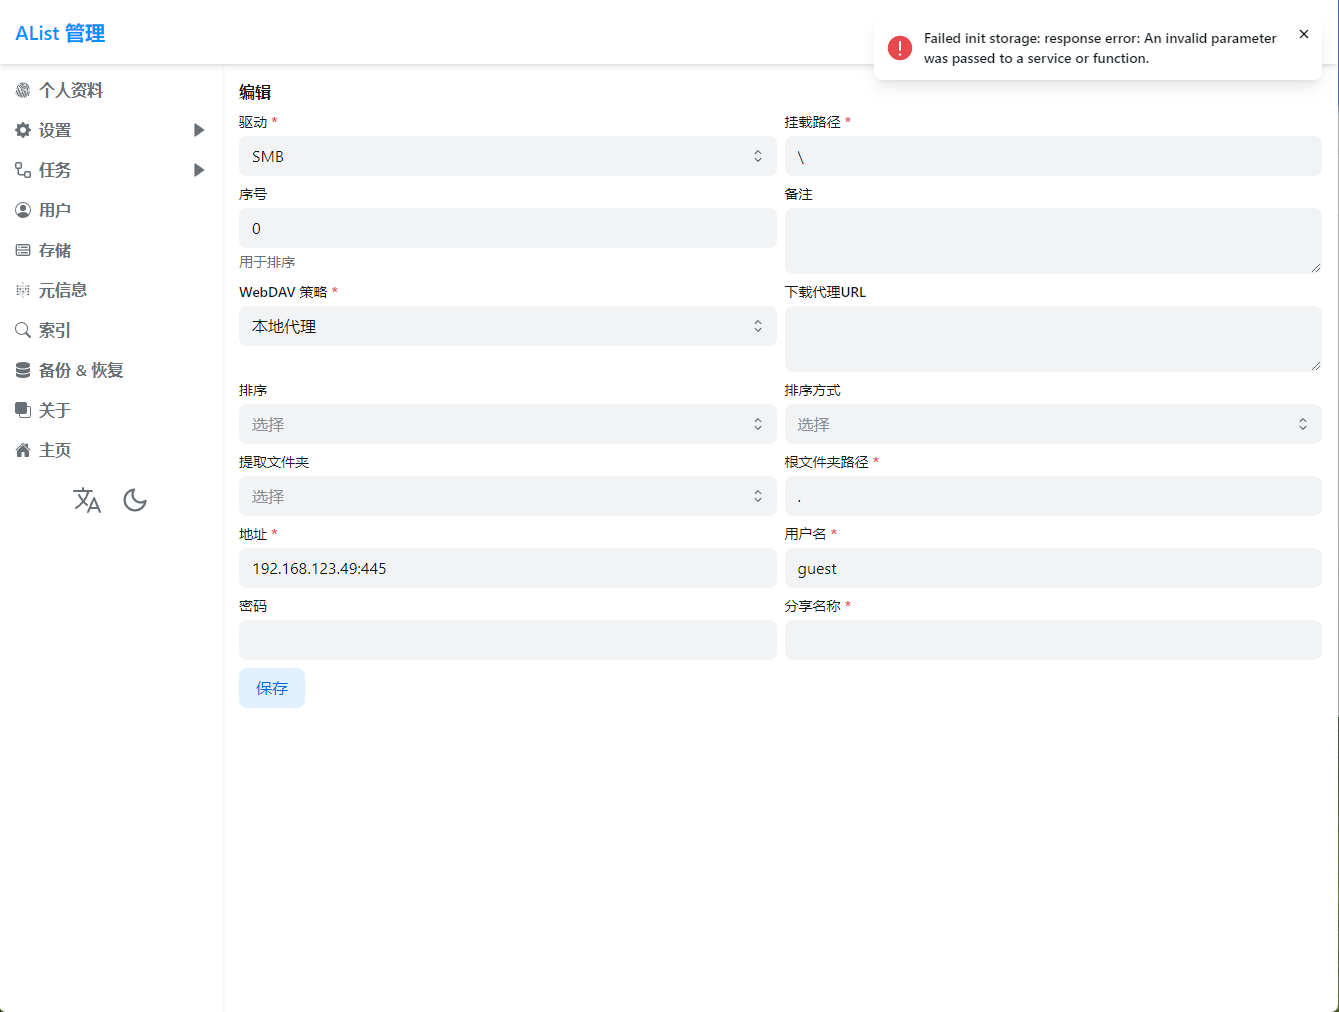The height and width of the screenshot is (1012, 1339).
Task: Click the 保存 button
Action: (x=272, y=688)
